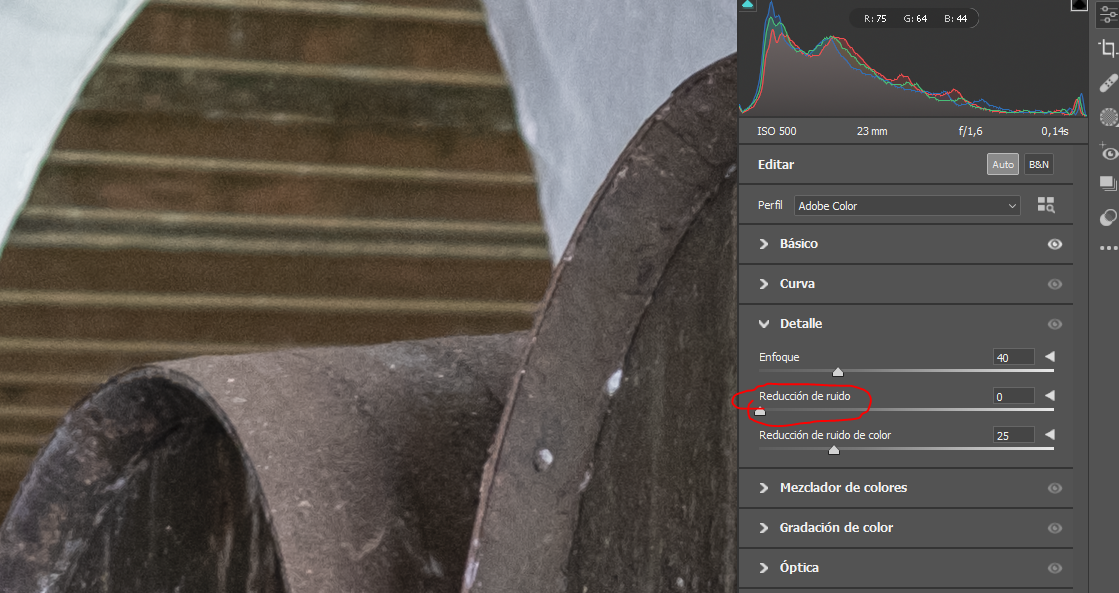Open the three-dots more options menu
Screen dimensions: 1119x593
click(1108, 248)
